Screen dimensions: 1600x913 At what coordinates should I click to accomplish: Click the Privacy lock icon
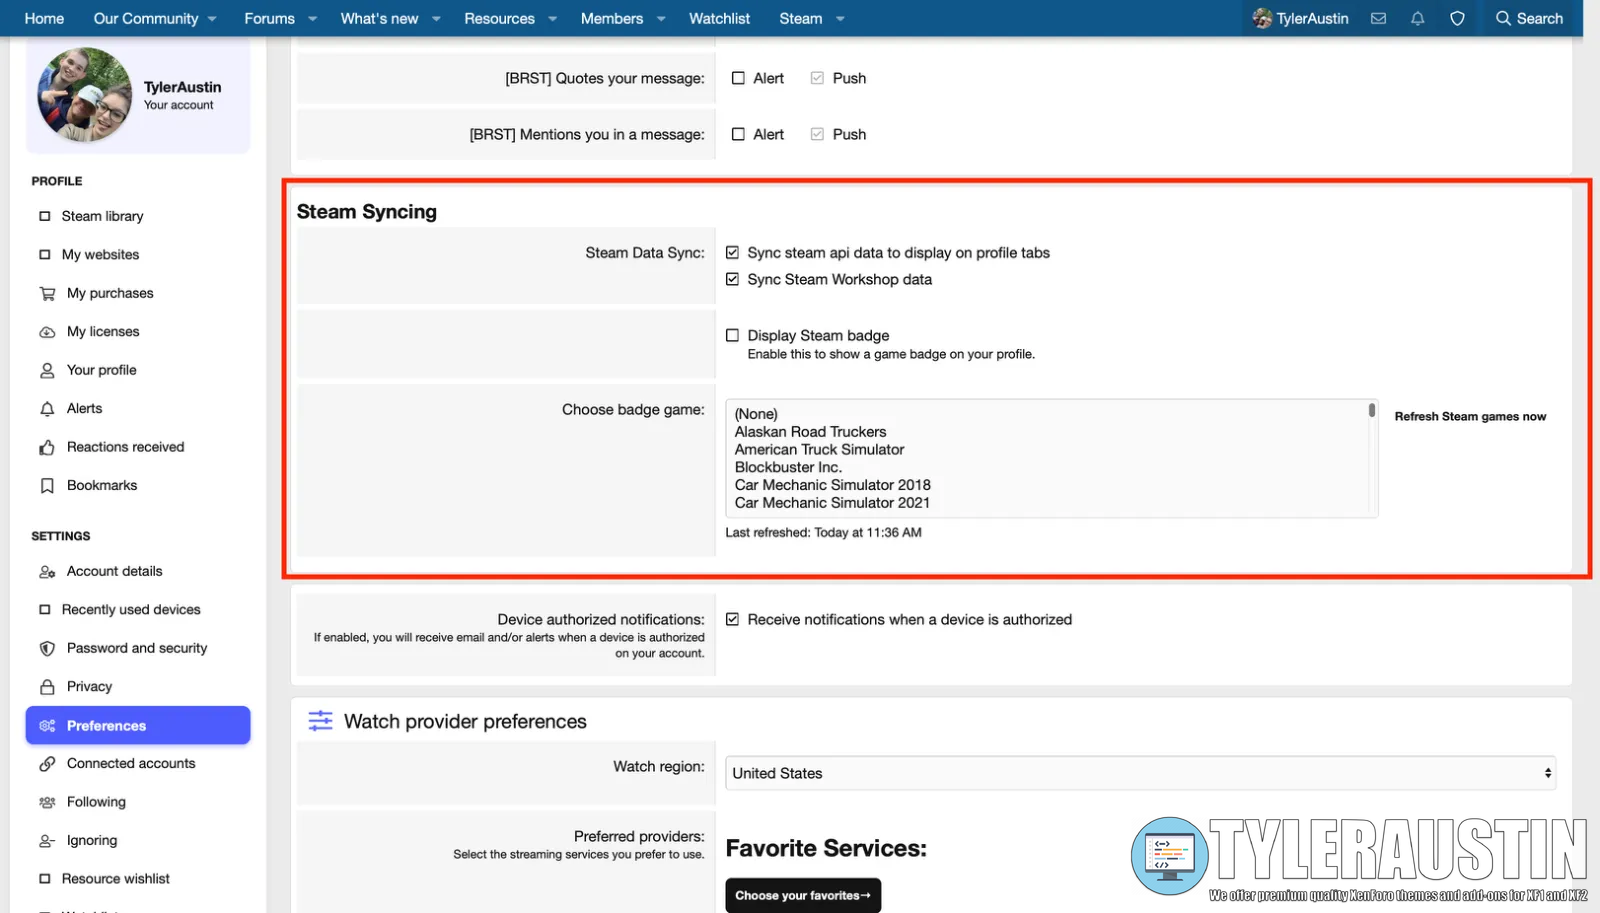47,687
